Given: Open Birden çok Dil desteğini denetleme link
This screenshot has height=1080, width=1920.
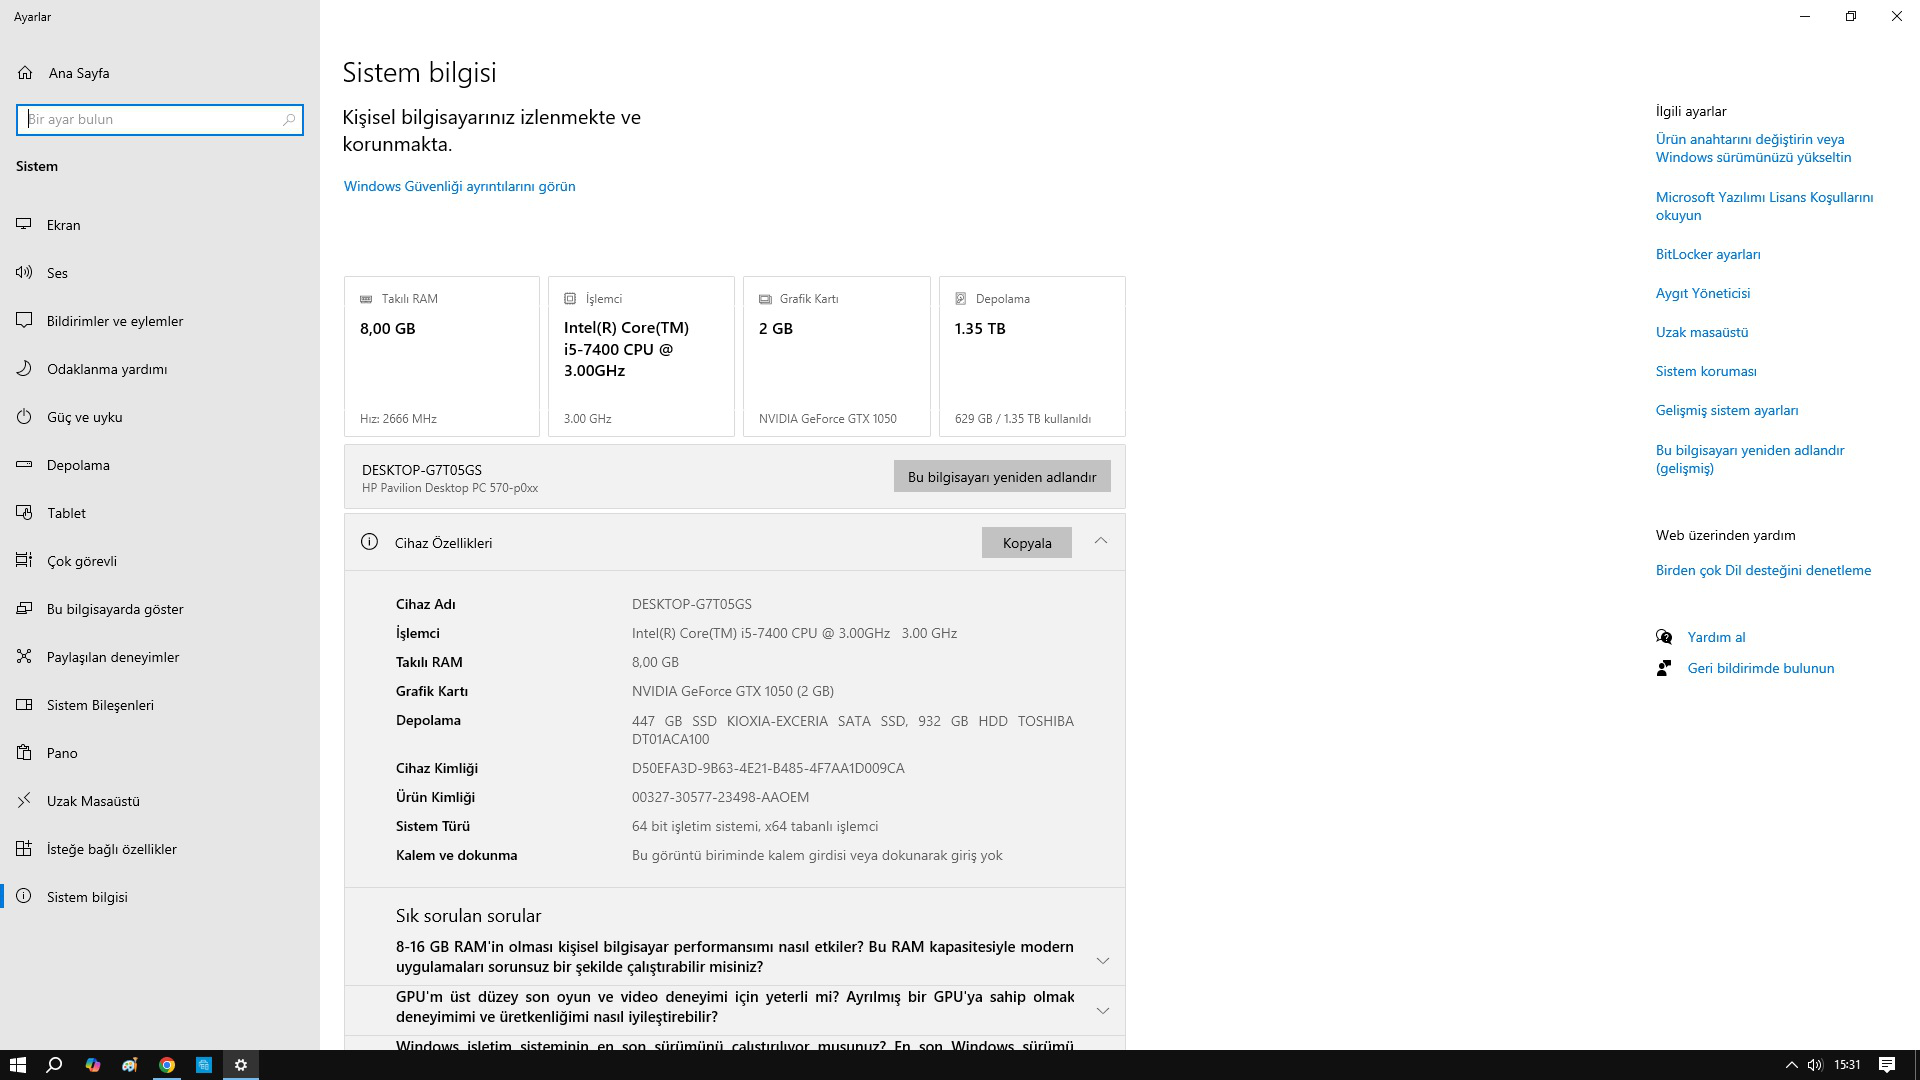Looking at the screenshot, I should (x=1762, y=570).
